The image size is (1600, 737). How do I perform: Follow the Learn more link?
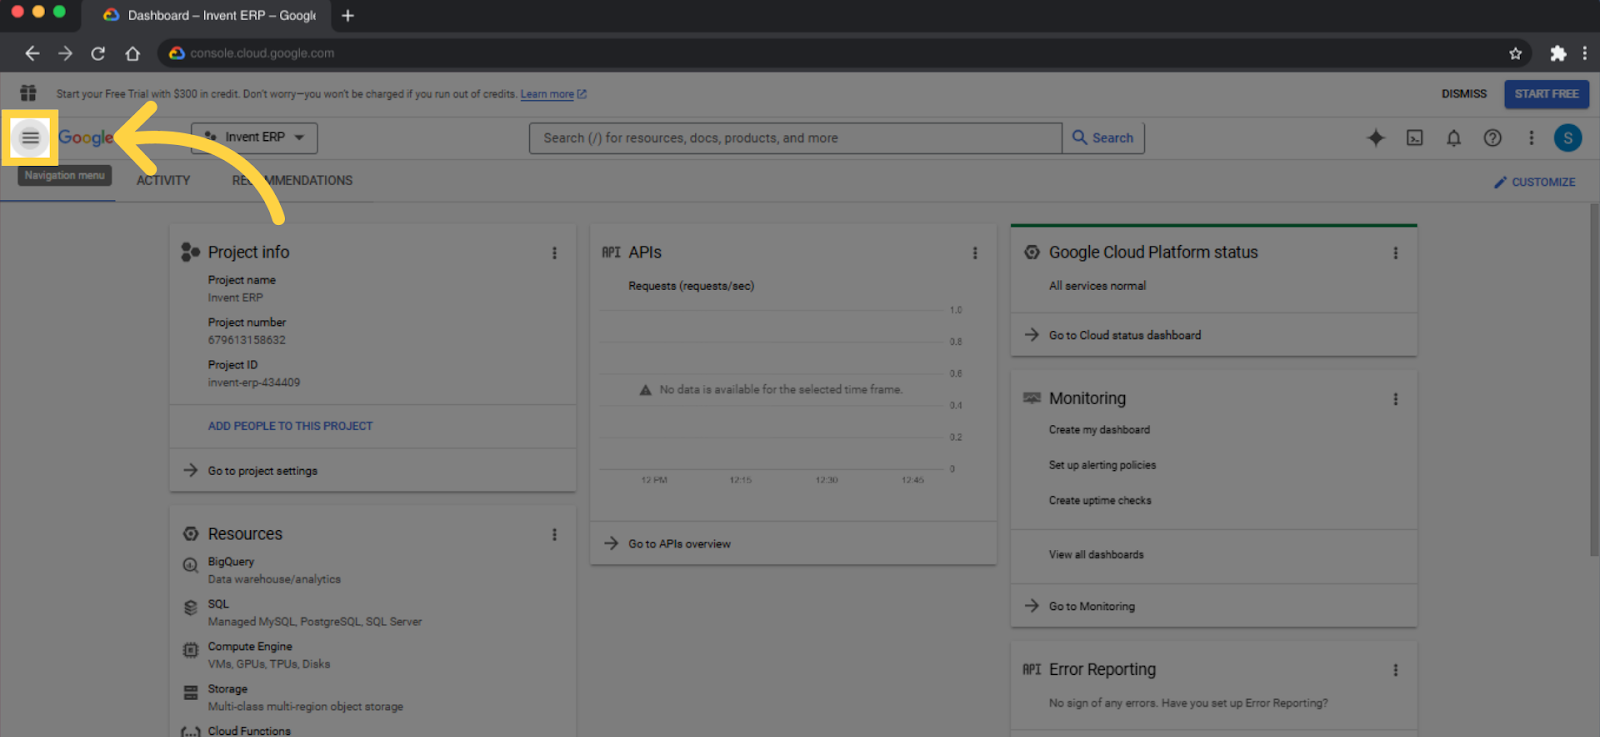pos(553,94)
